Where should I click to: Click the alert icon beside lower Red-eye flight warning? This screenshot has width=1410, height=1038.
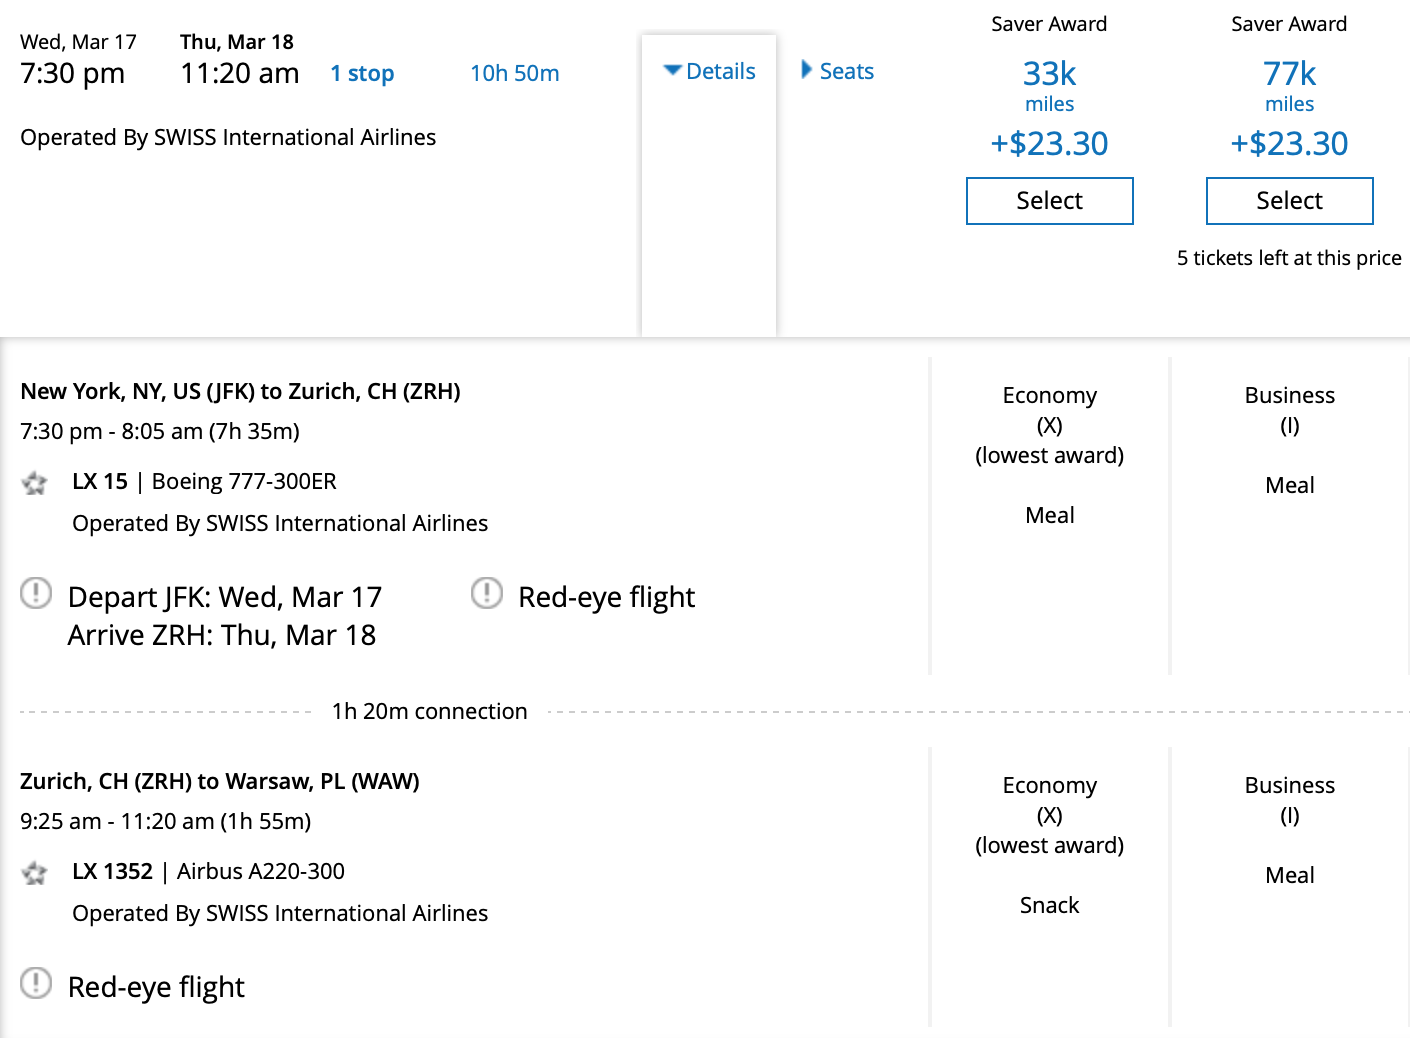pos(35,984)
